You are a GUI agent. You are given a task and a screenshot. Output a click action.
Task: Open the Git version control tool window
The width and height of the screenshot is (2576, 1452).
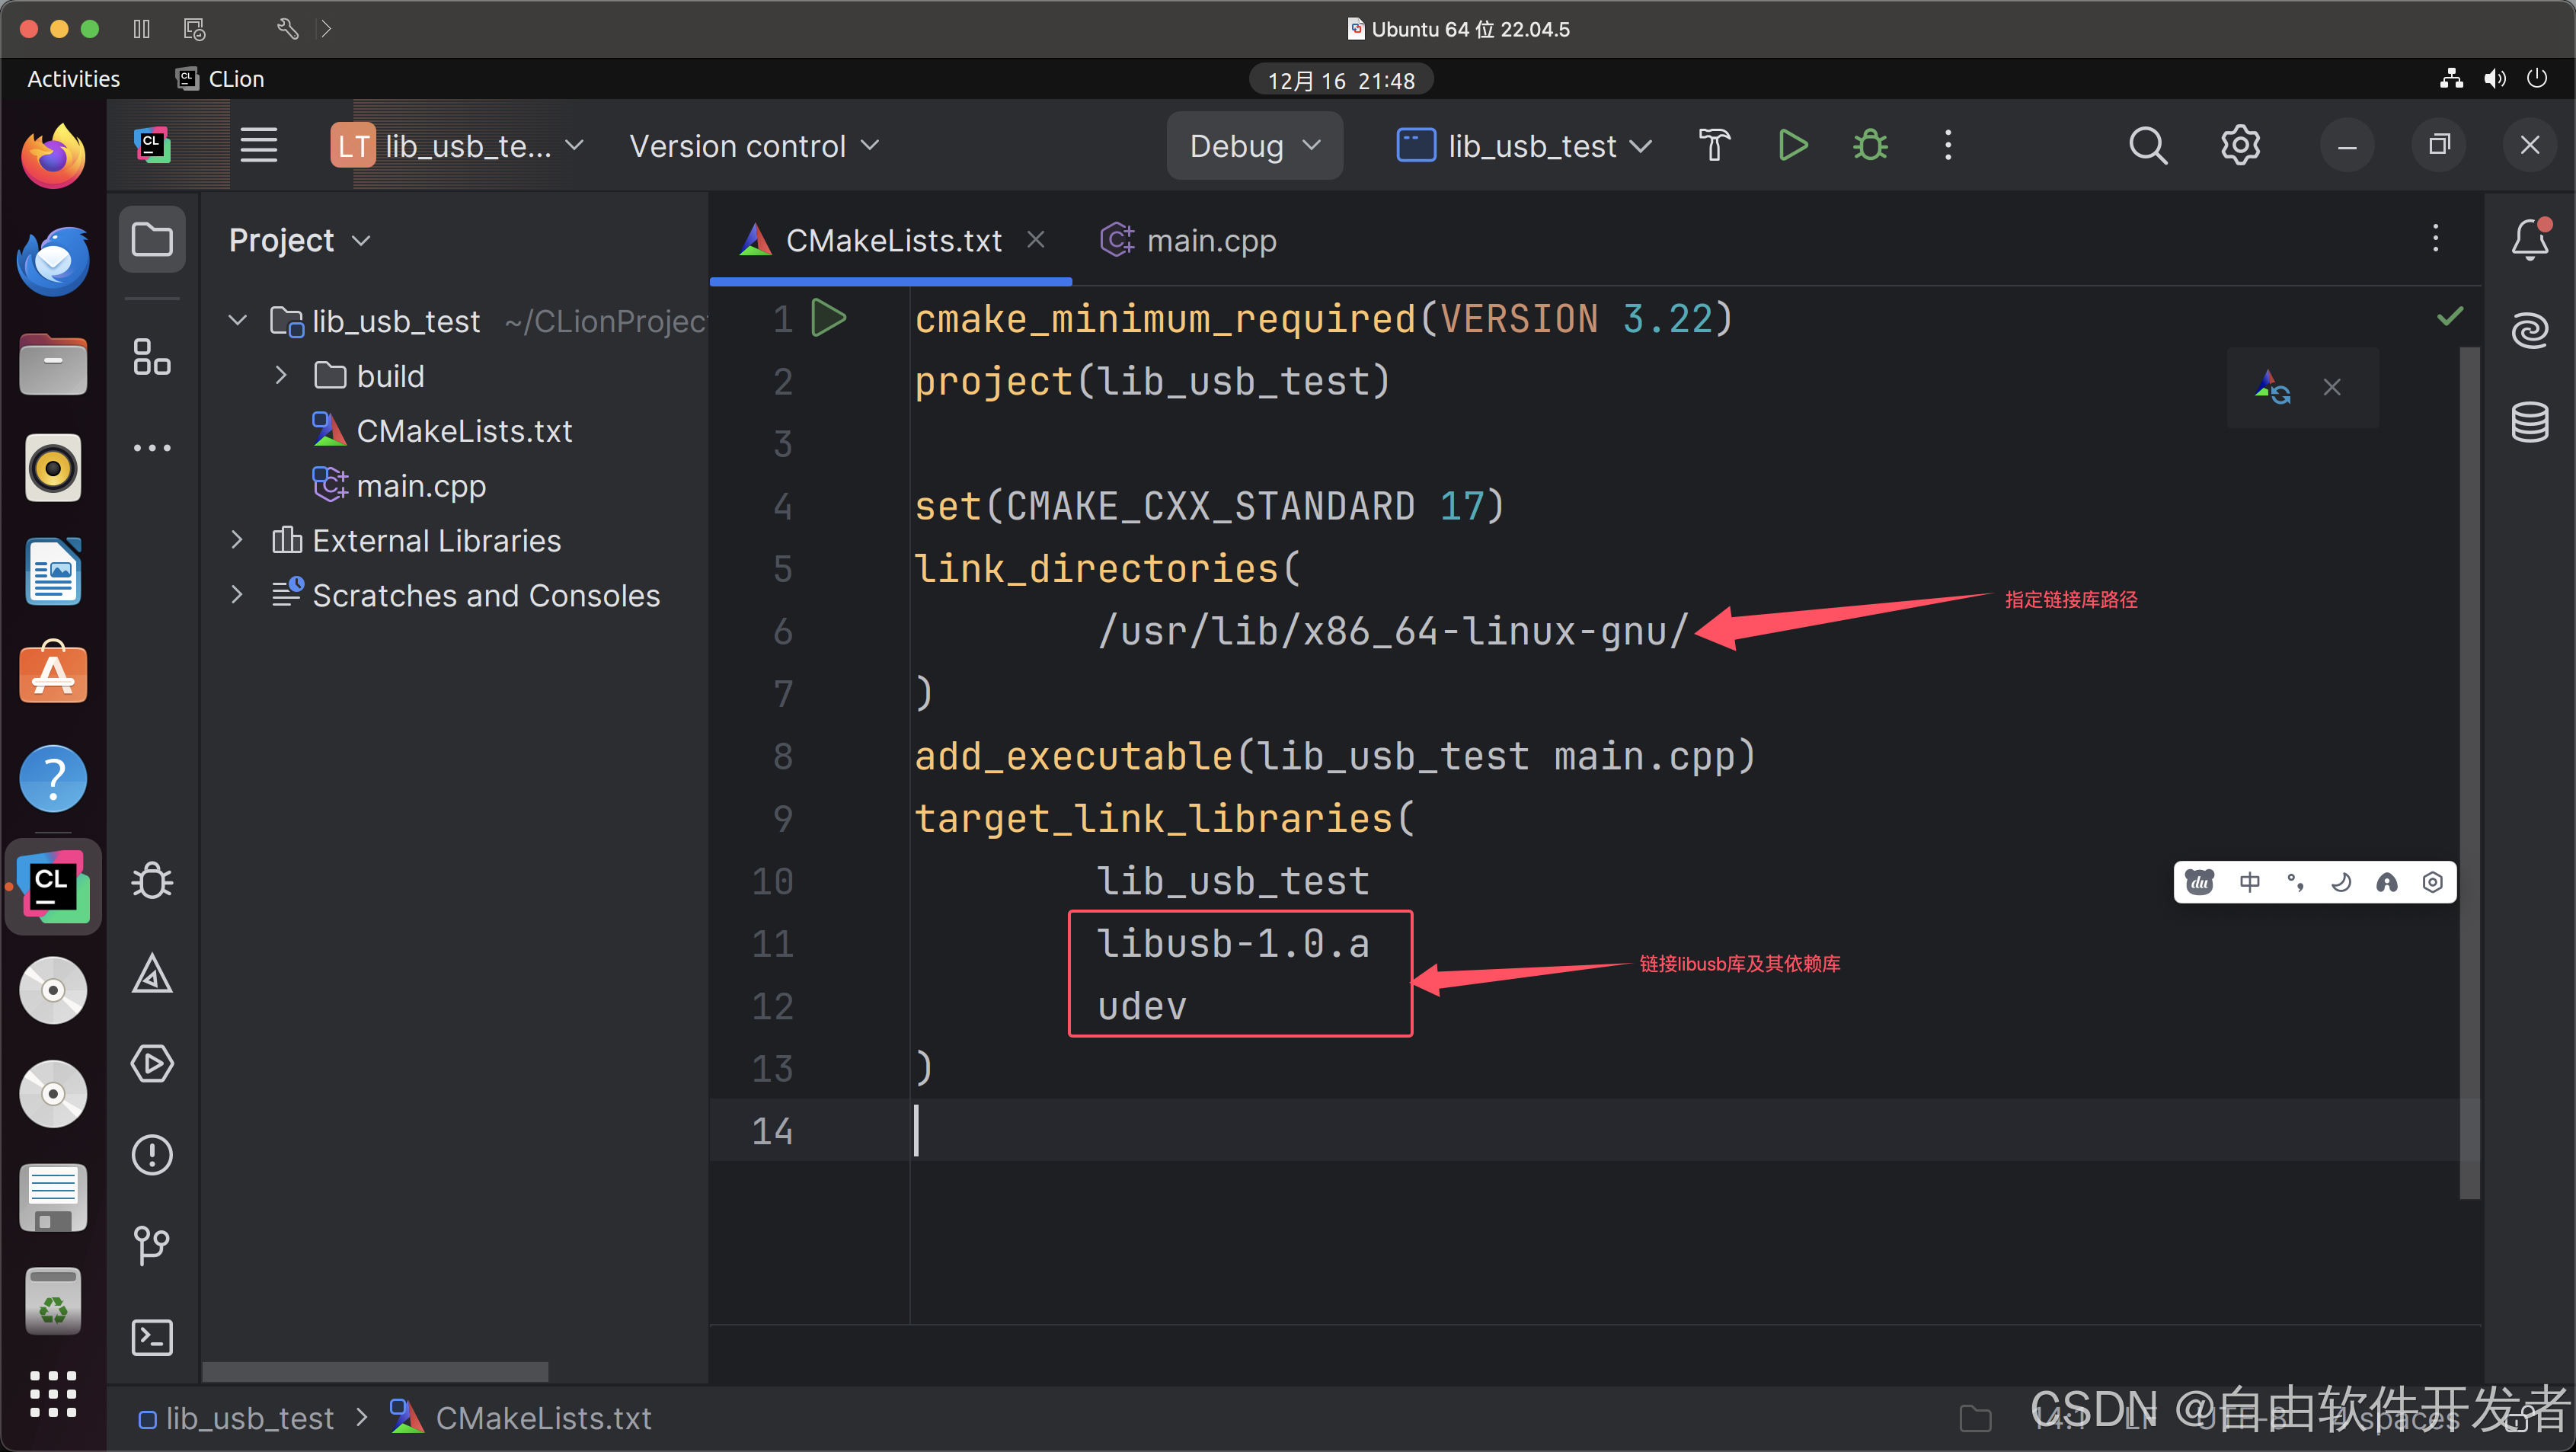(152, 1246)
